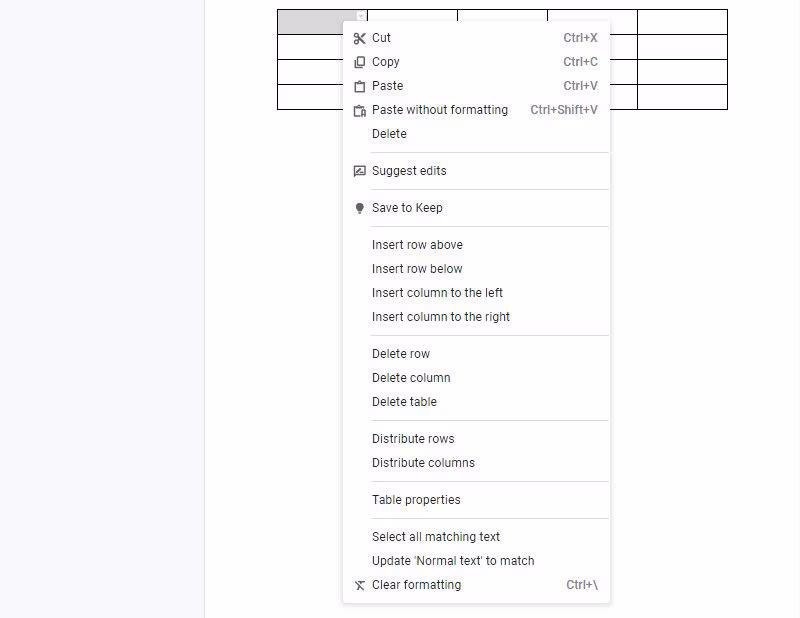Click Delete table in the menu
Viewport: 800px width, 618px height.
click(x=404, y=402)
